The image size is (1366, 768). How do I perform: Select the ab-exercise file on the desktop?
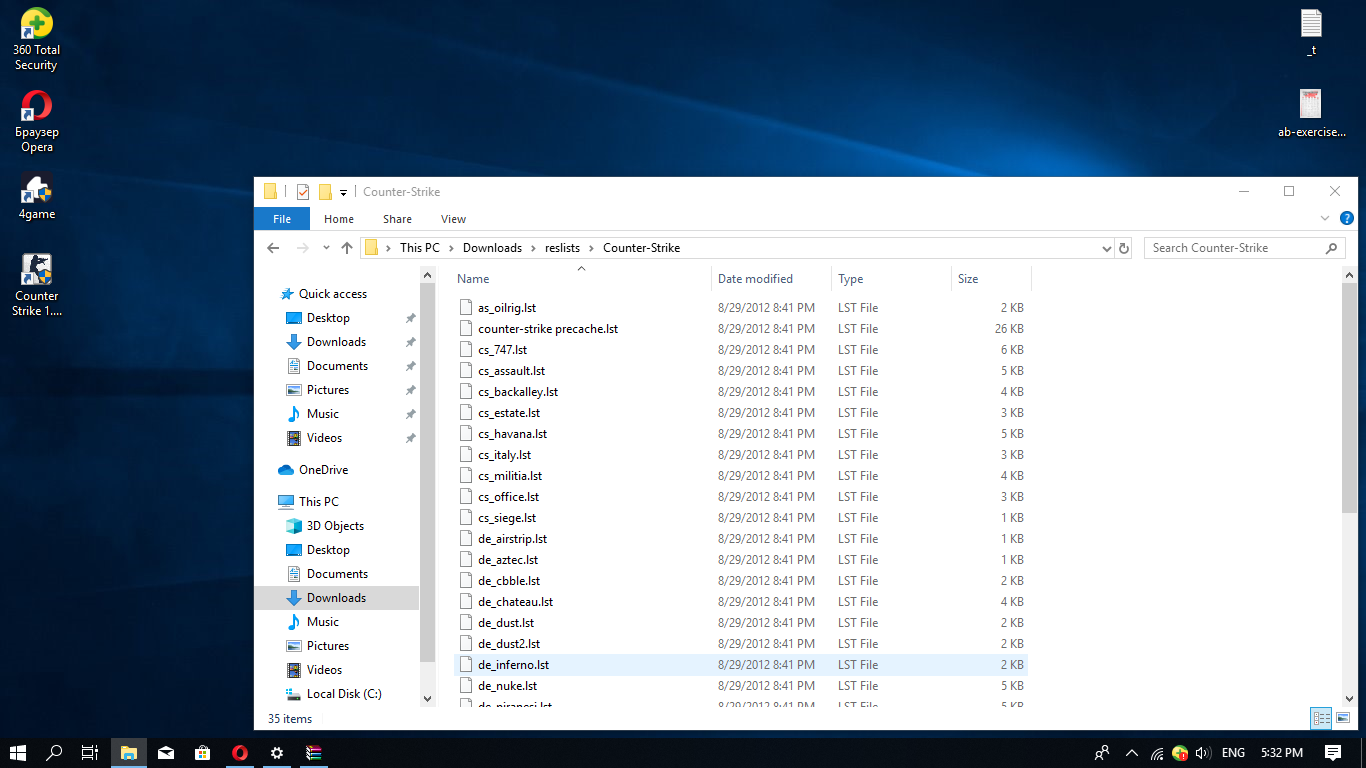(1311, 113)
